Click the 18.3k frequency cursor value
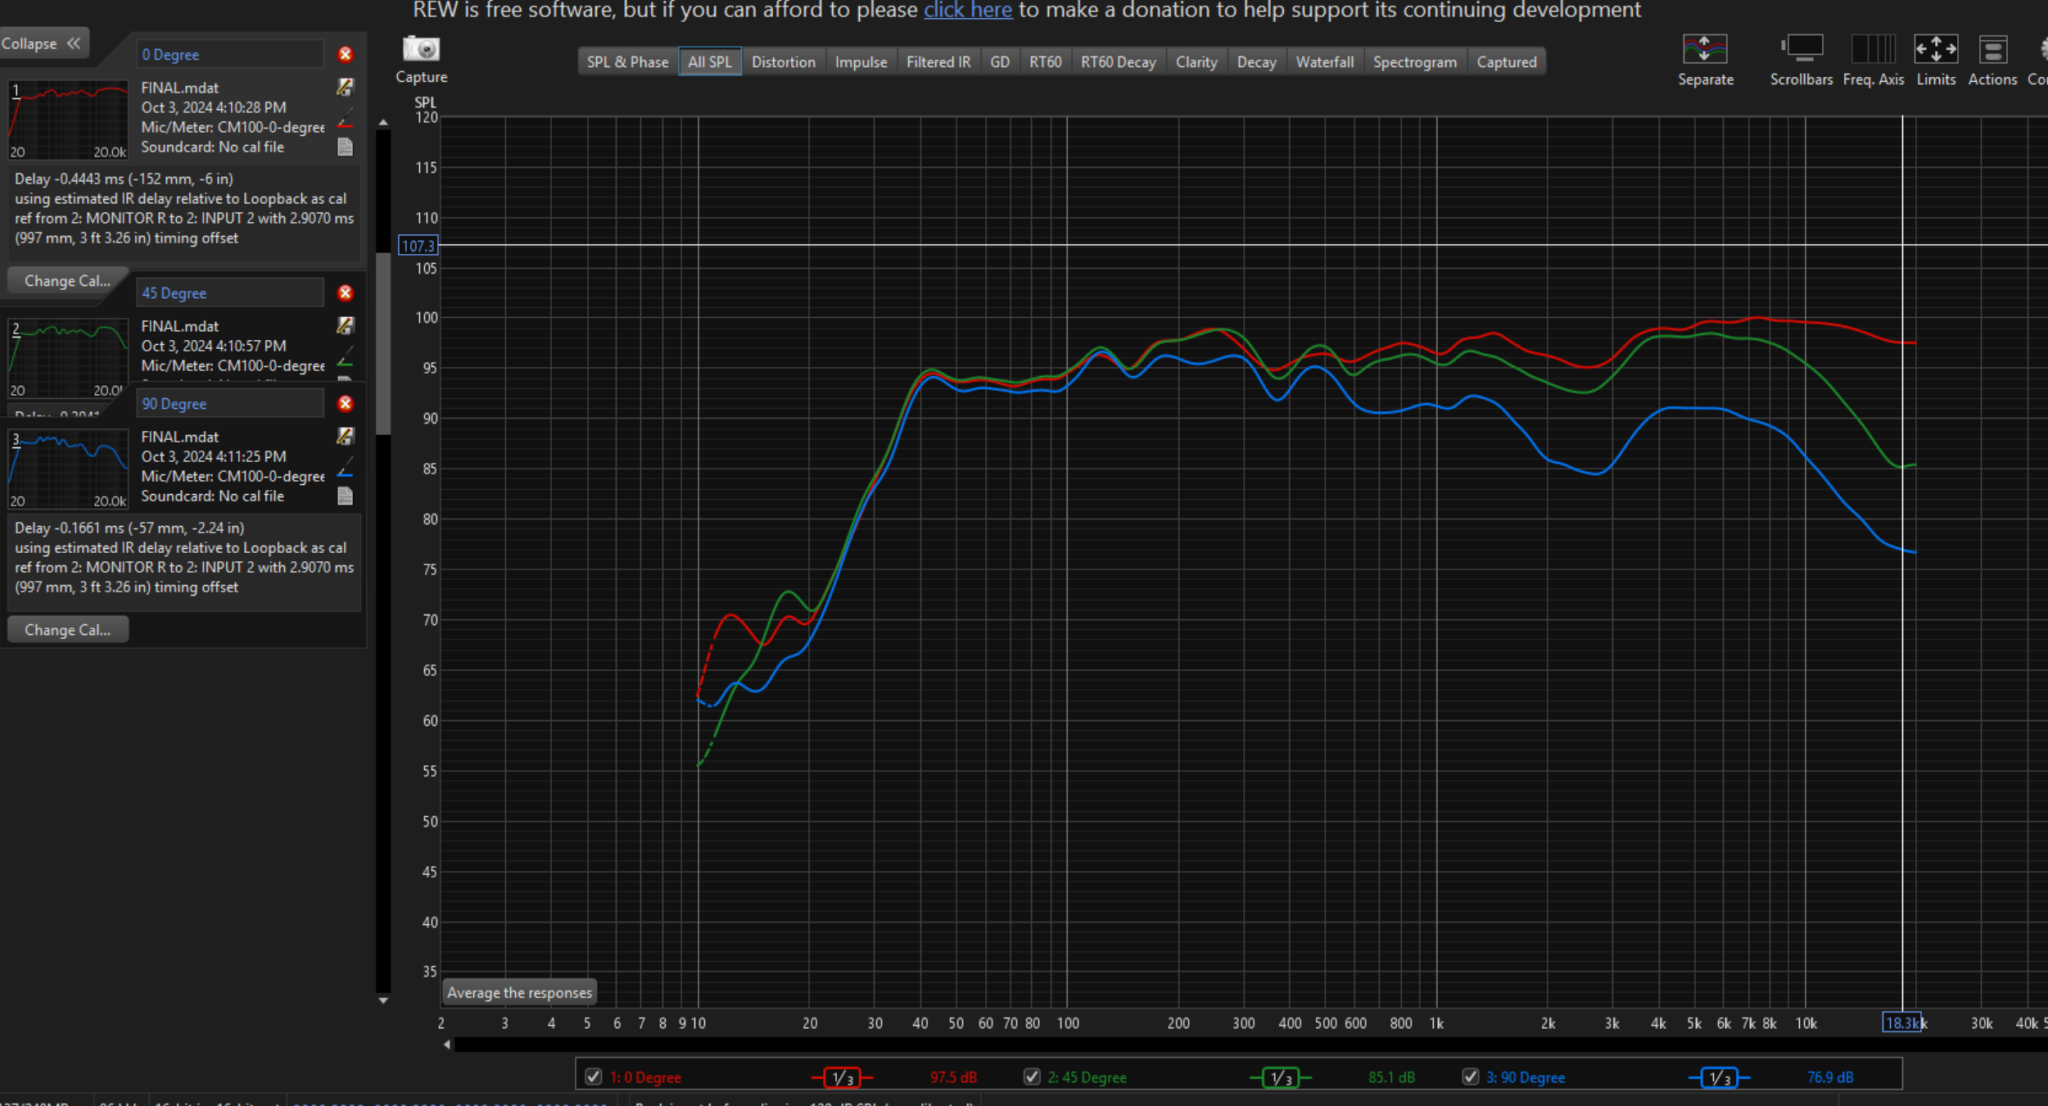 click(1902, 1022)
